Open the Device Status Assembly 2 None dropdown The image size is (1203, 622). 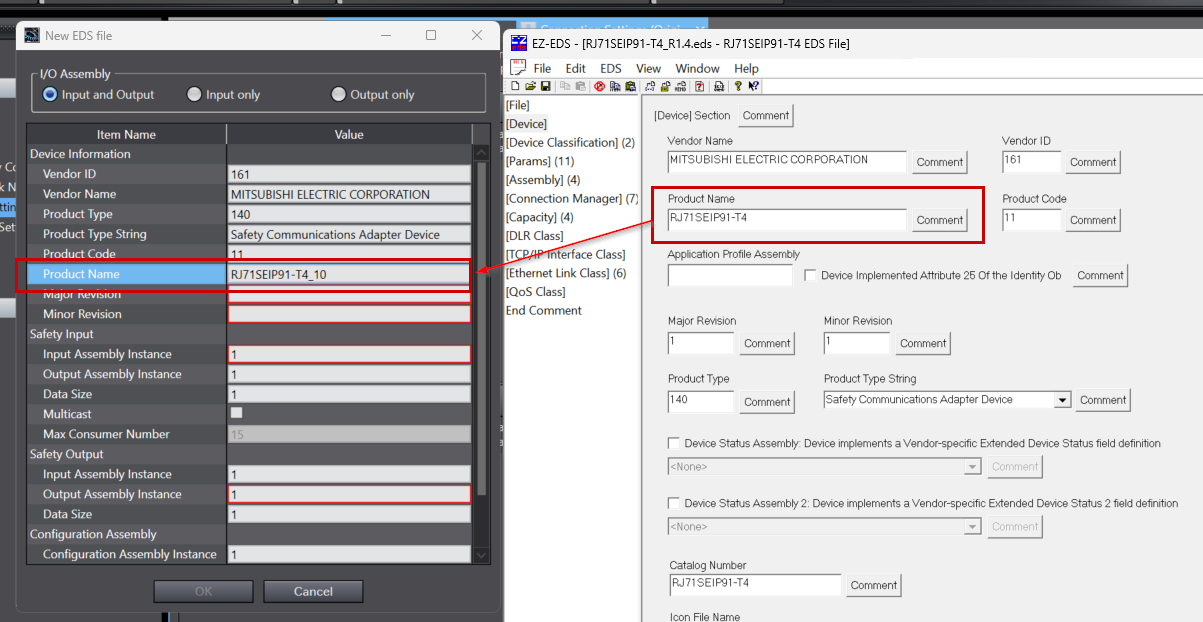[x=972, y=526]
